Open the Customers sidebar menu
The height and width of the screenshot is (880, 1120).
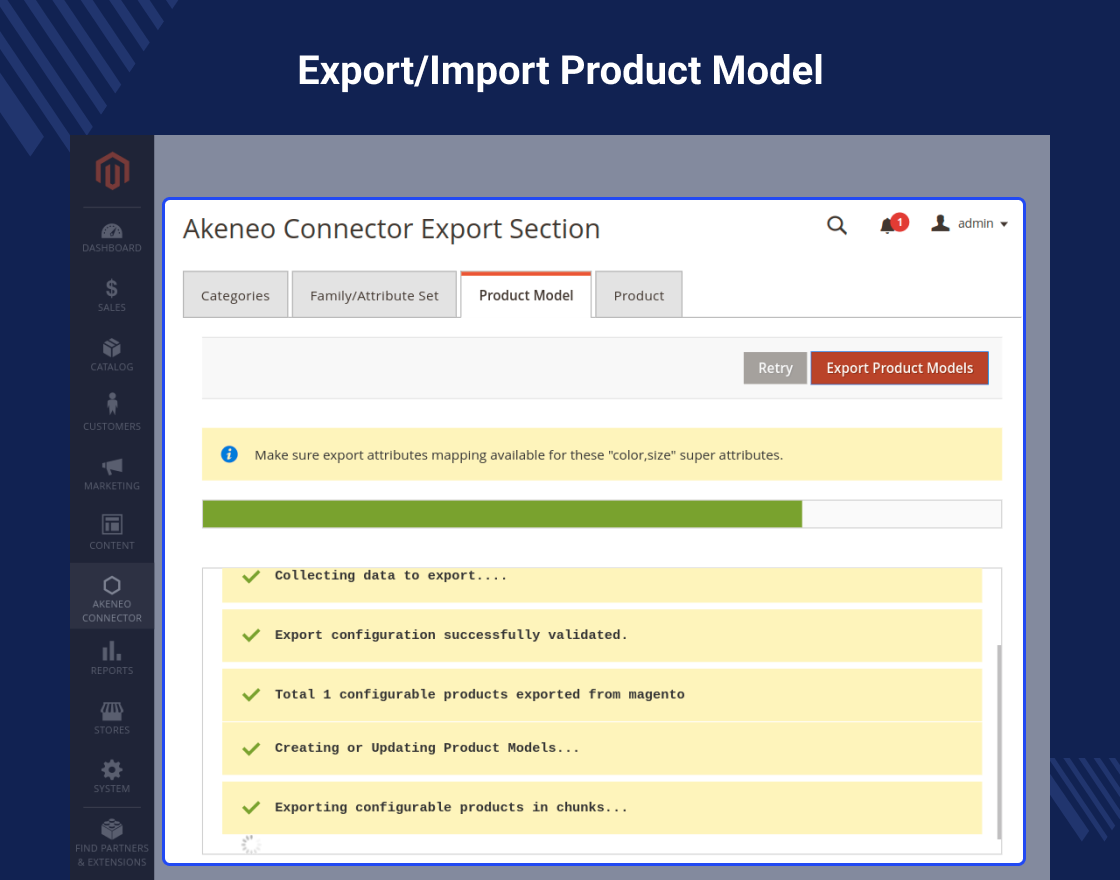point(112,413)
